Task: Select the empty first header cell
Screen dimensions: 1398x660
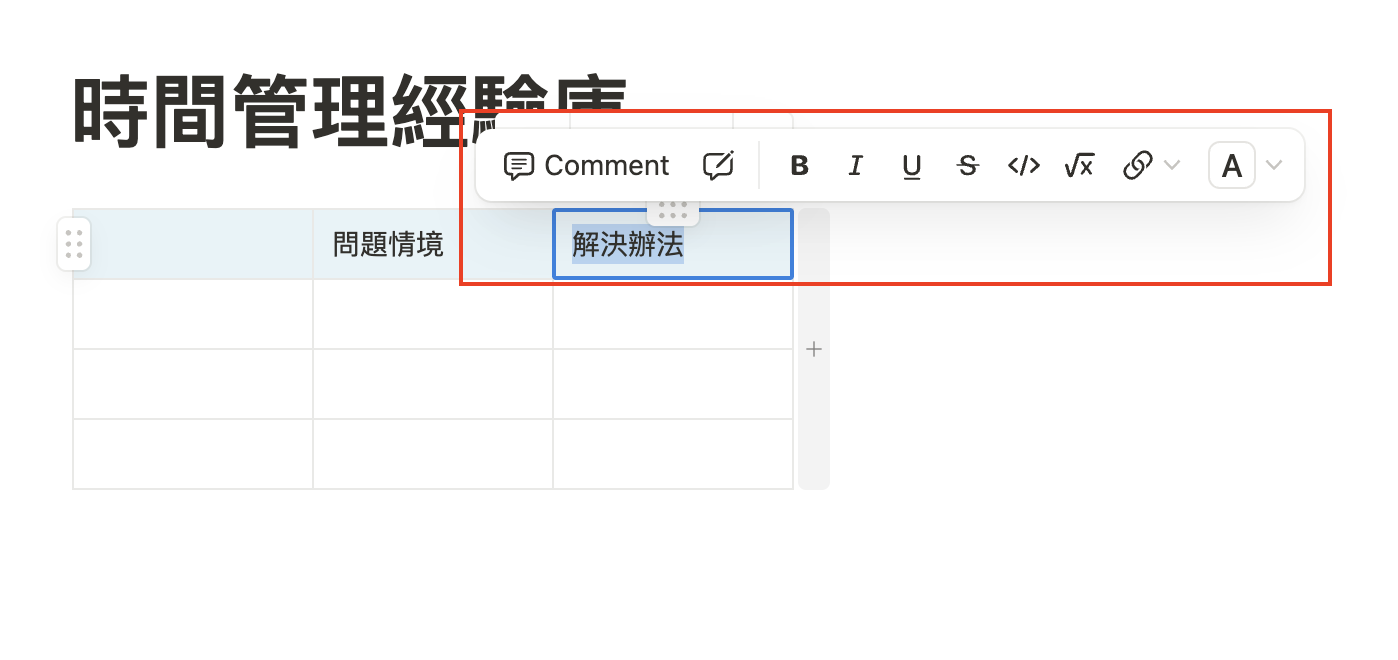Action: click(x=193, y=244)
